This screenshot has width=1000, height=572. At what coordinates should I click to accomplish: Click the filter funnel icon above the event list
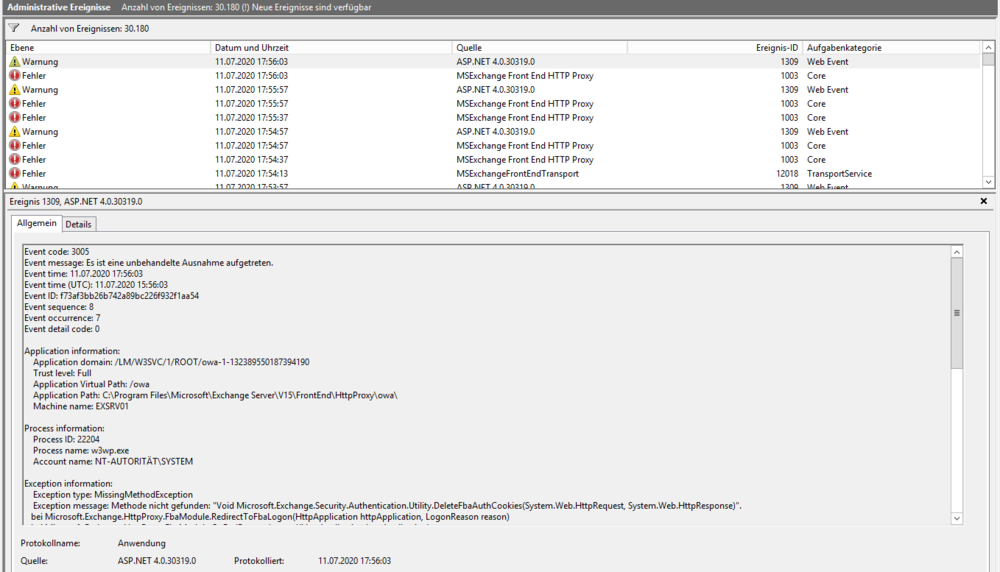14,28
